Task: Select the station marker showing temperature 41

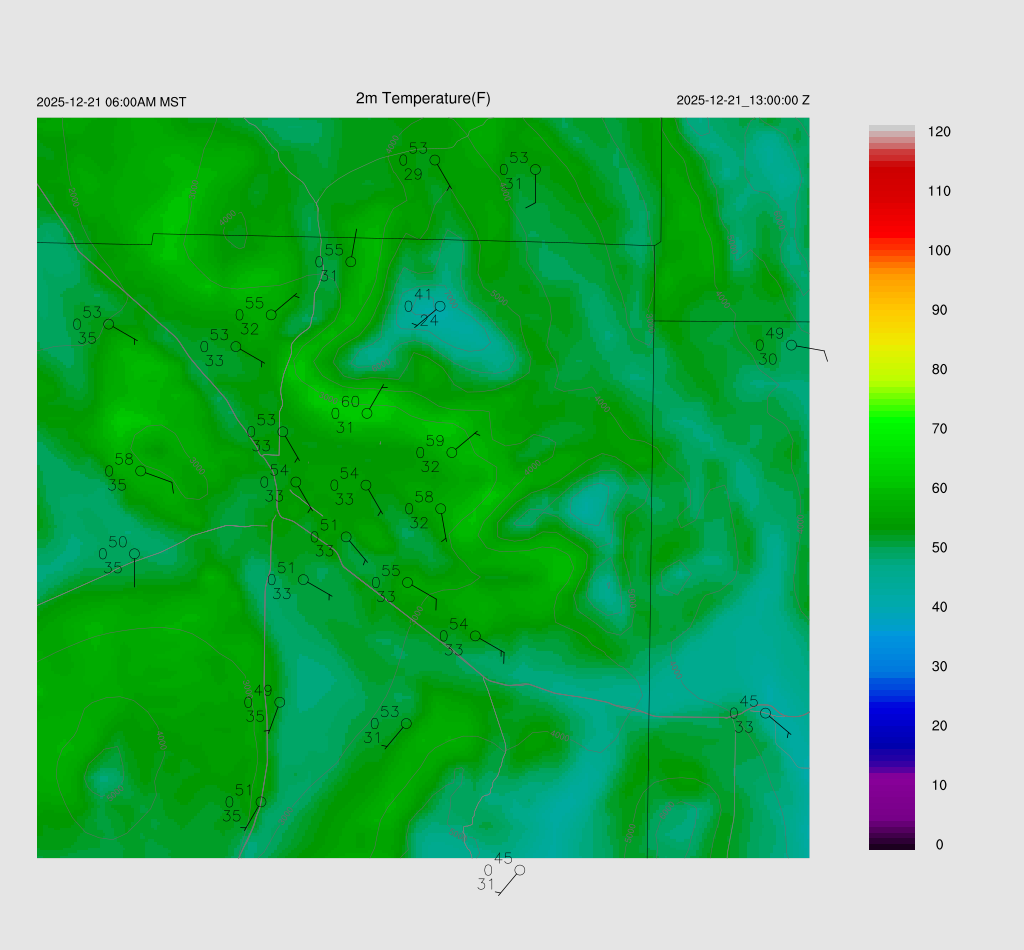Action: pos(439,306)
